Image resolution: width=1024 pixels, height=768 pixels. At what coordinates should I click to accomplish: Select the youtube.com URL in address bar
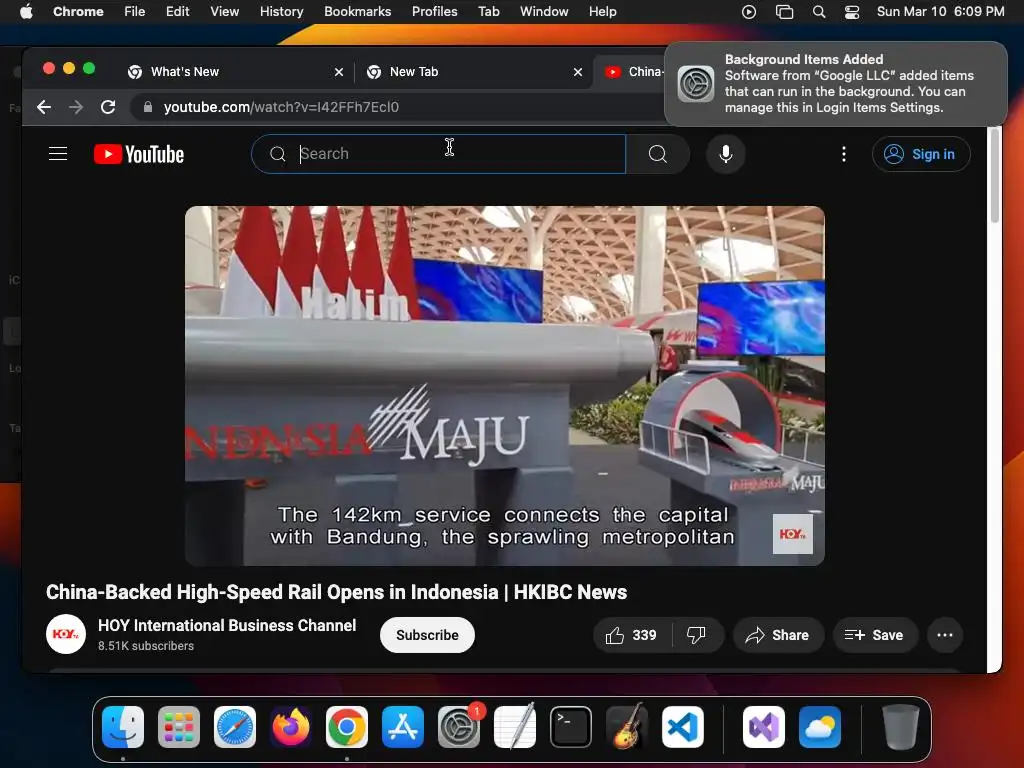pos(281,107)
